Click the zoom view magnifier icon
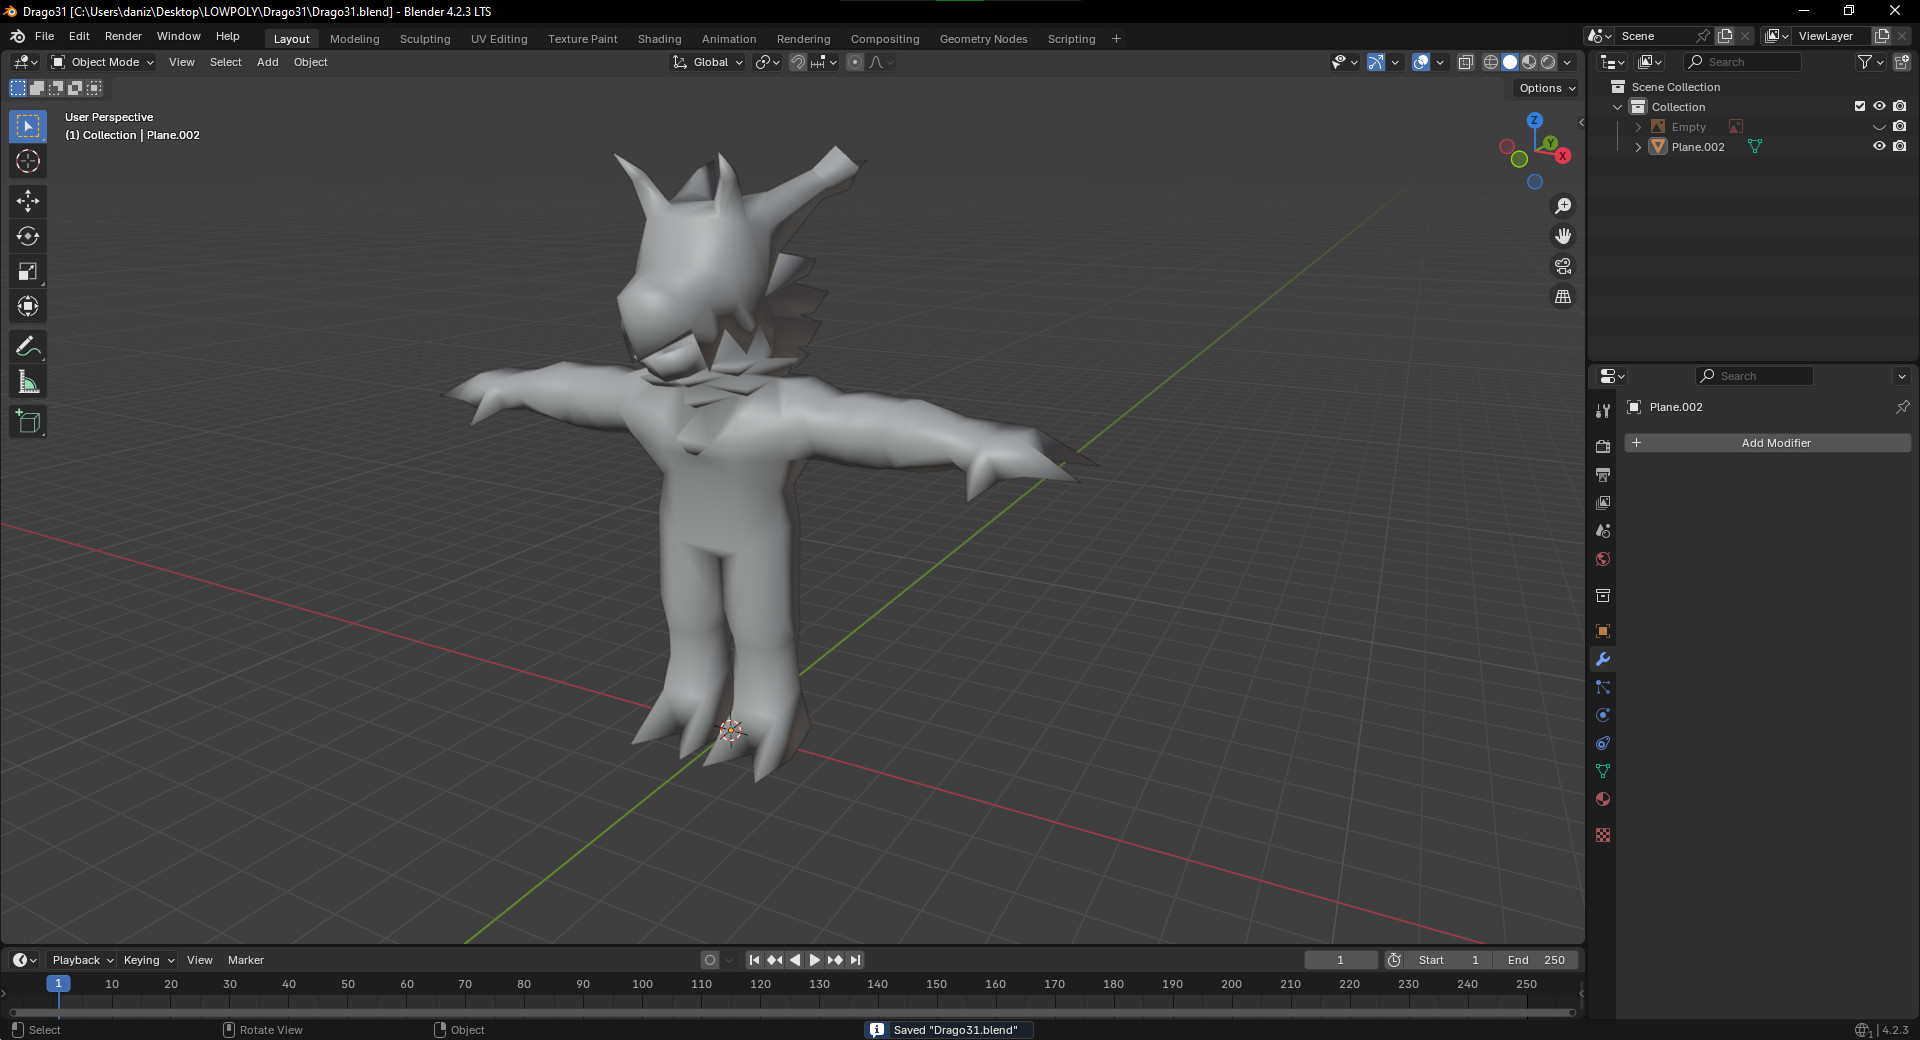The width and height of the screenshot is (1920, 1040). click(x=1563, y=206)
